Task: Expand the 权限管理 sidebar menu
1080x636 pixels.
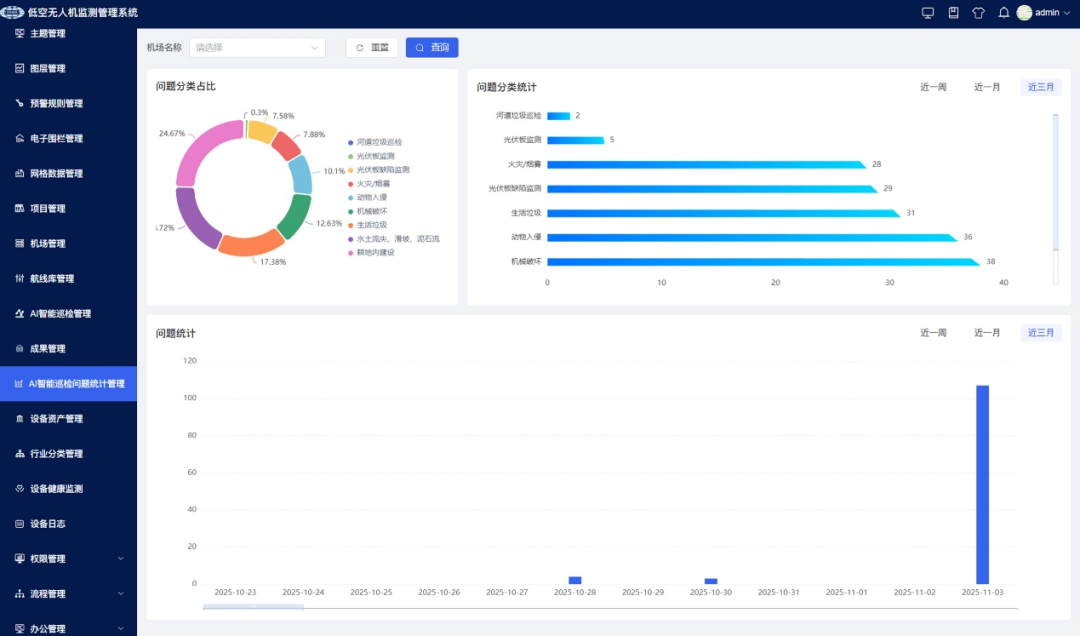Action: pos(68,559)
